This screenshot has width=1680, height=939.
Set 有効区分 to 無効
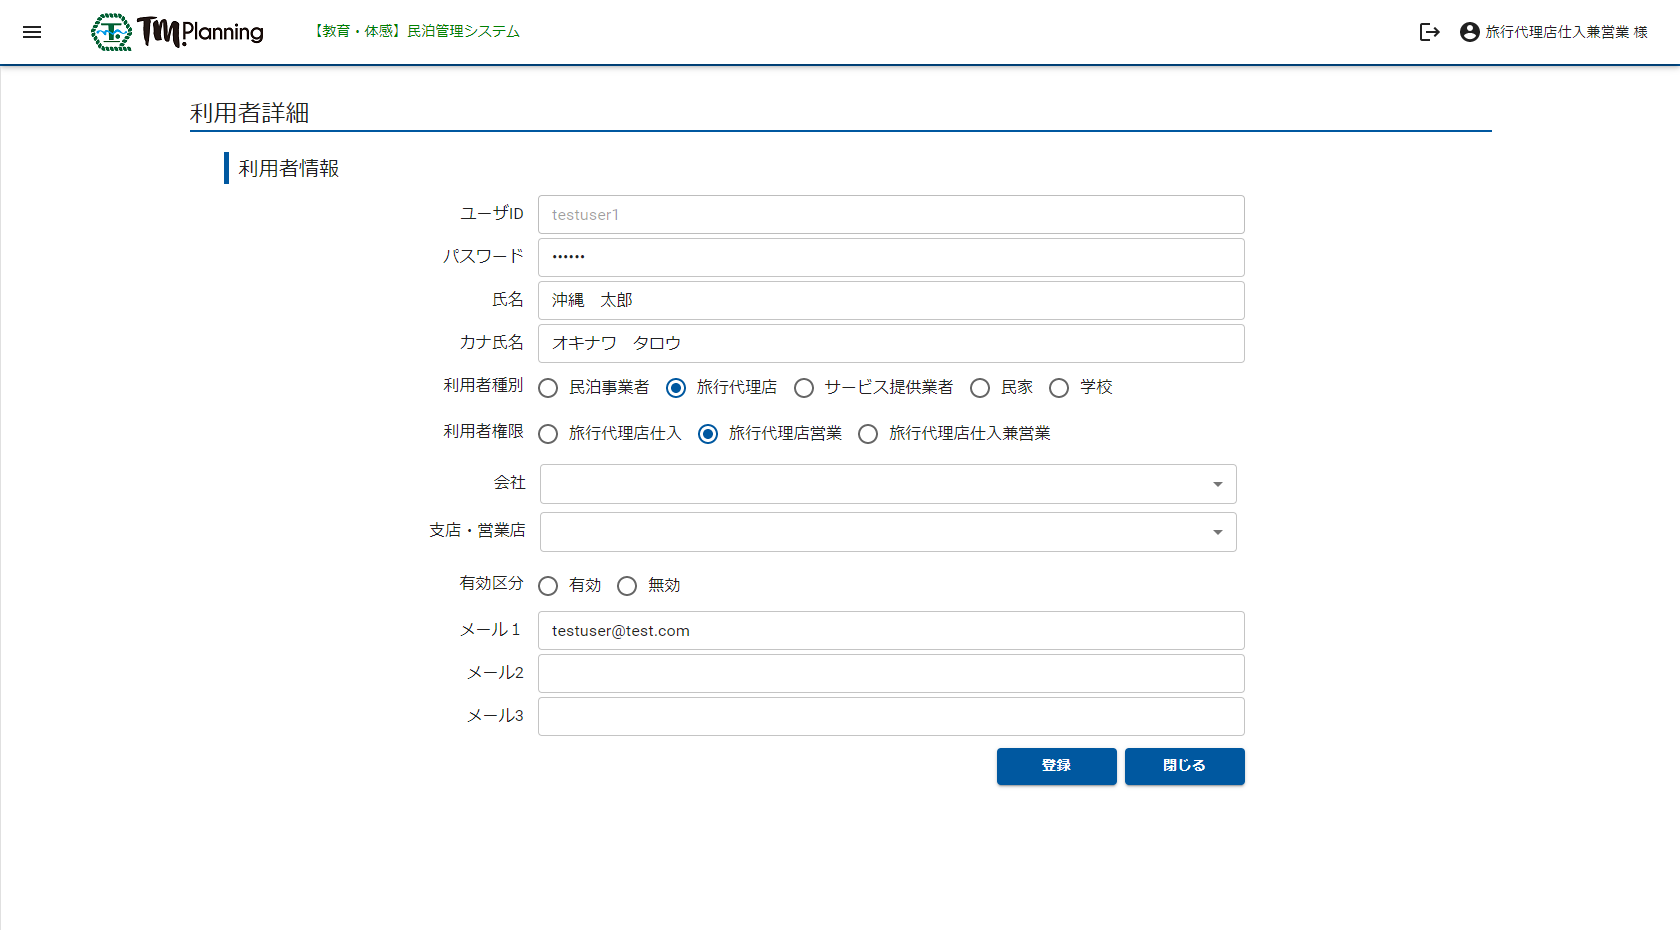tap(627, 586)
